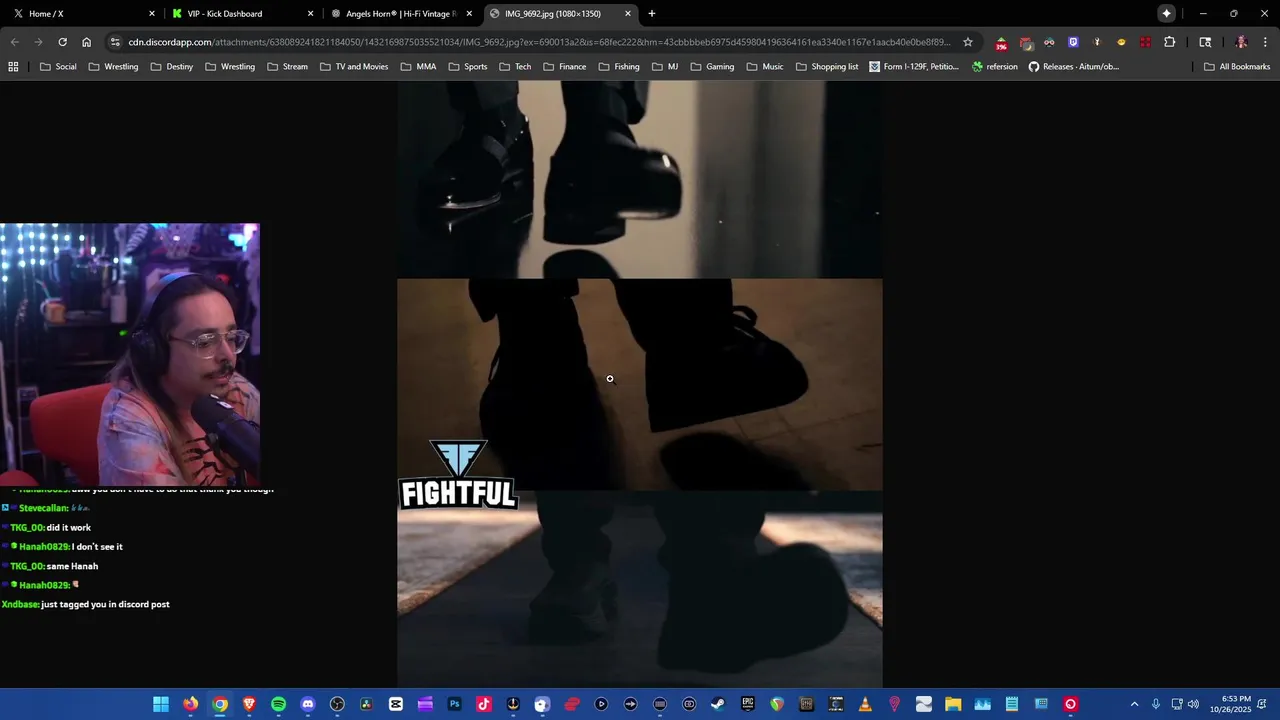Open Epic Games Launcher from the taskbar
The width and height of the screenshot is (1280, 720).
coord(748,704)
